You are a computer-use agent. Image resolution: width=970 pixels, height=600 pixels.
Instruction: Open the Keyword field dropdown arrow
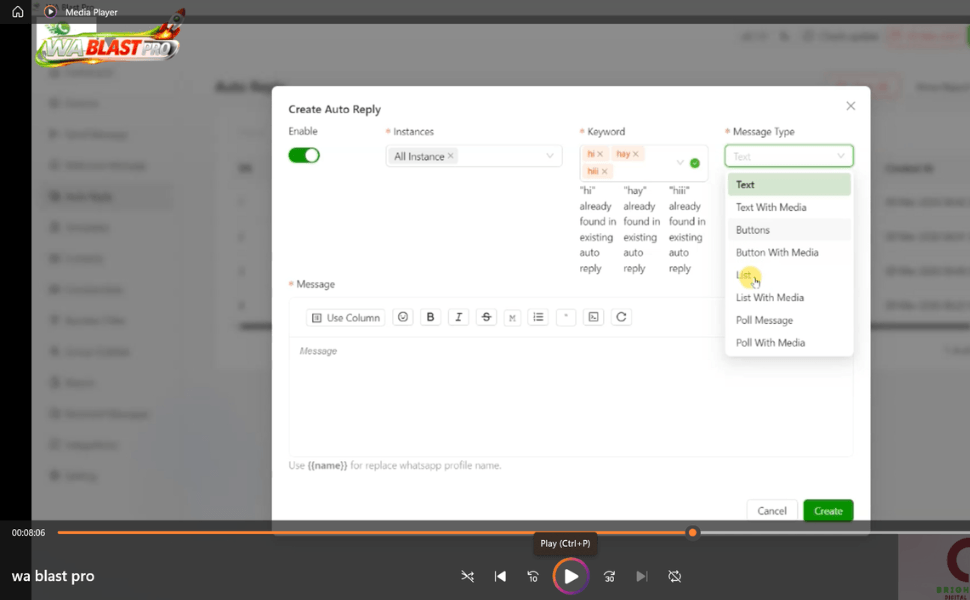[x=680, y=163]
